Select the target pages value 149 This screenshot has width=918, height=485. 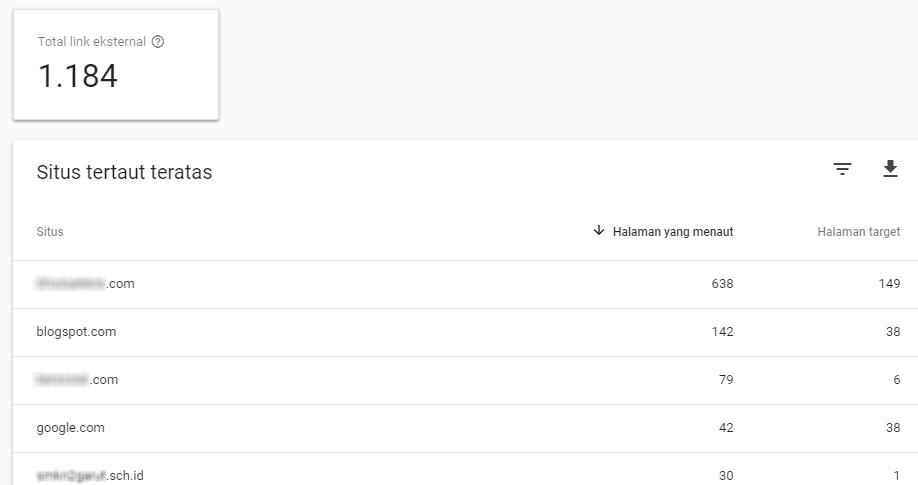(x=889, y=284)
